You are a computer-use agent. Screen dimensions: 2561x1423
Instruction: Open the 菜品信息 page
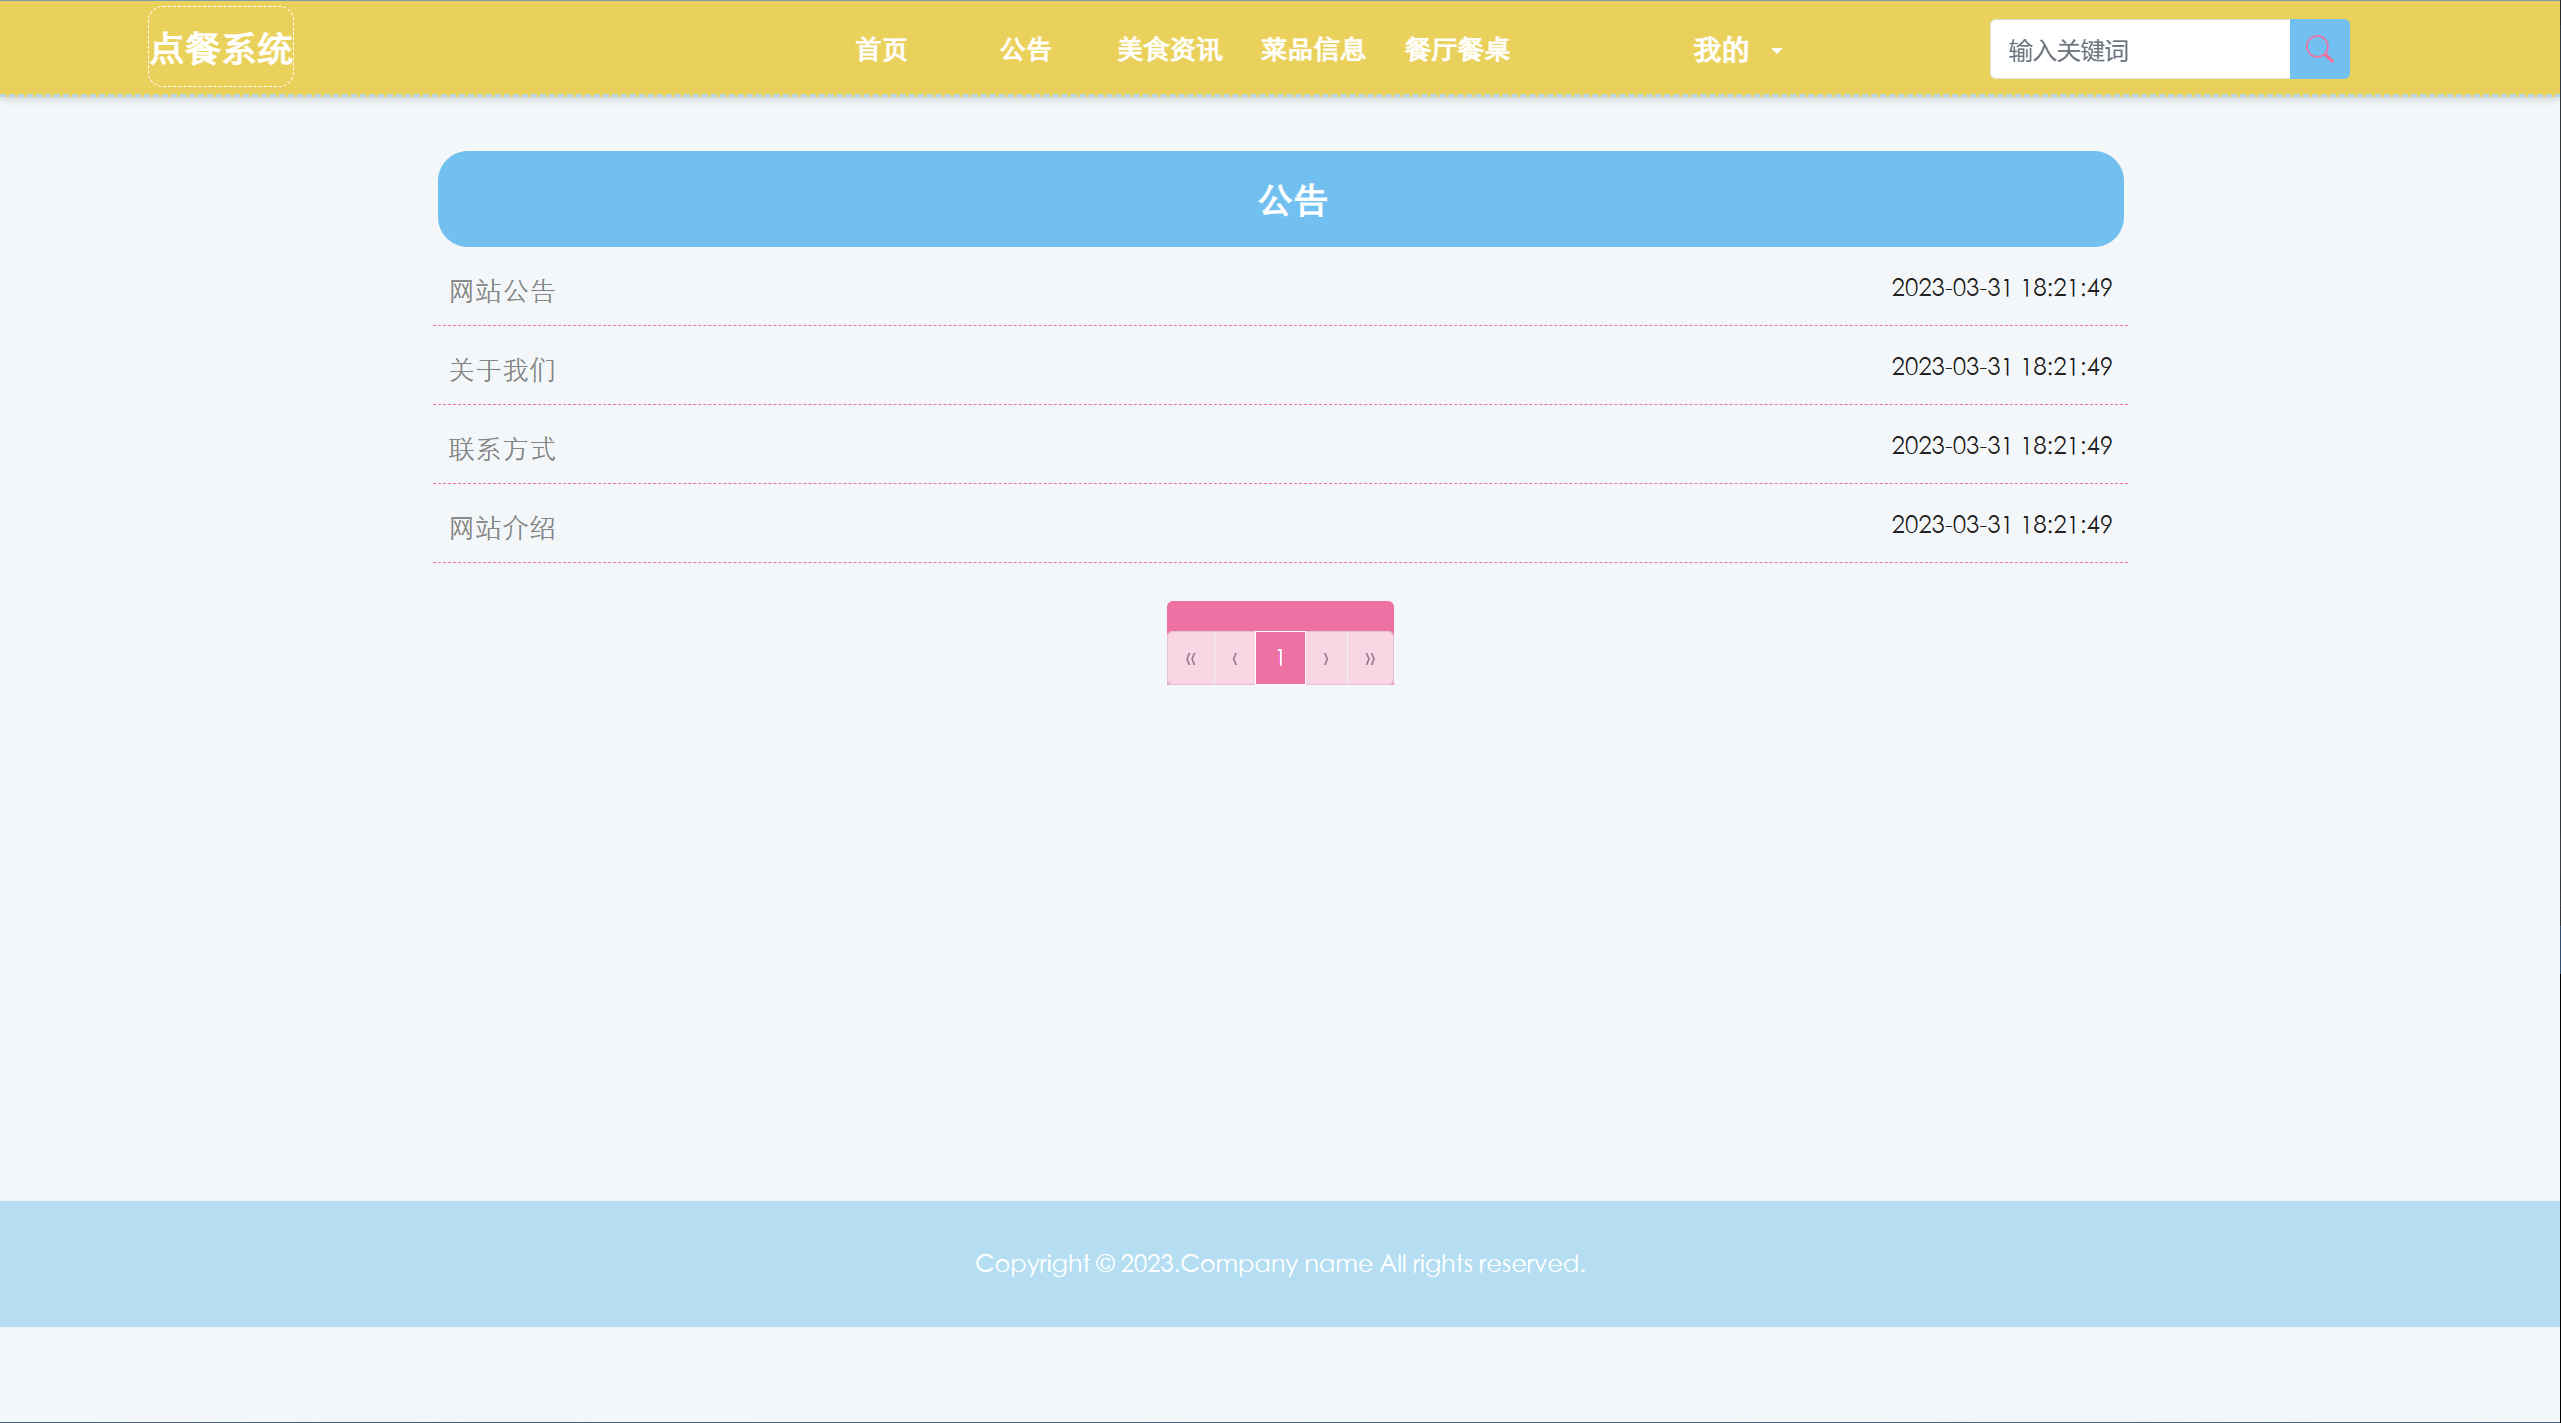tap(1312, 49)
